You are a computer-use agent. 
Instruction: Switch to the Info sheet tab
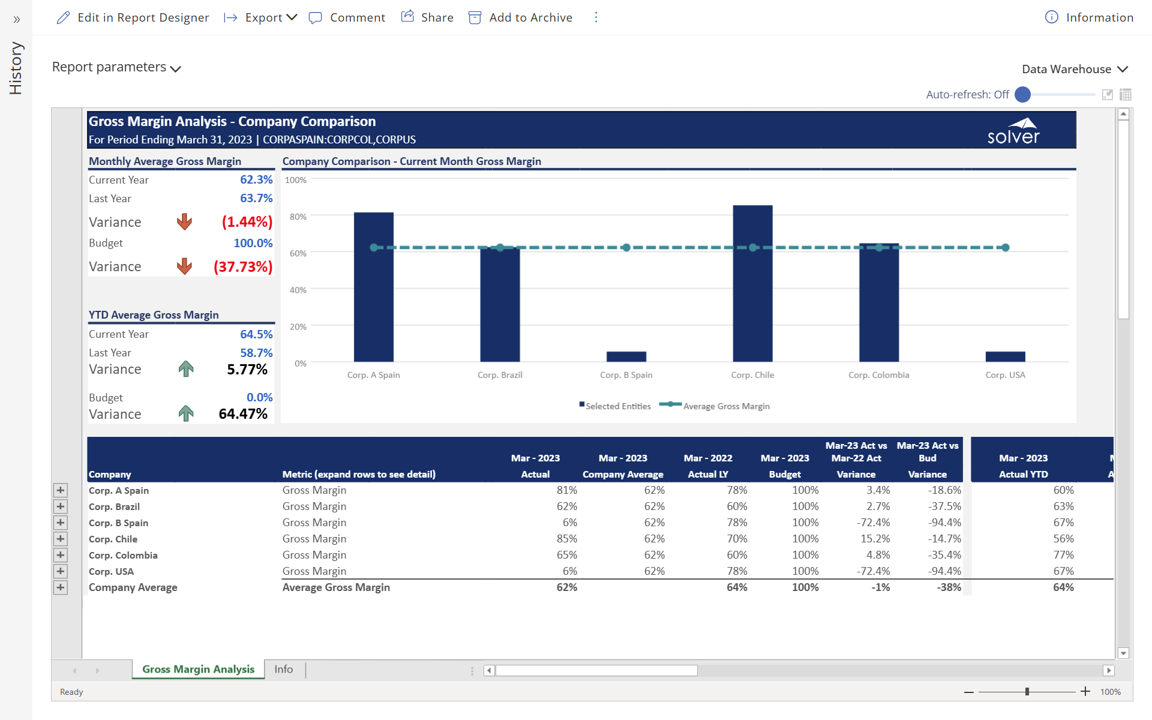pyautogui.click(x=284, y=670)
